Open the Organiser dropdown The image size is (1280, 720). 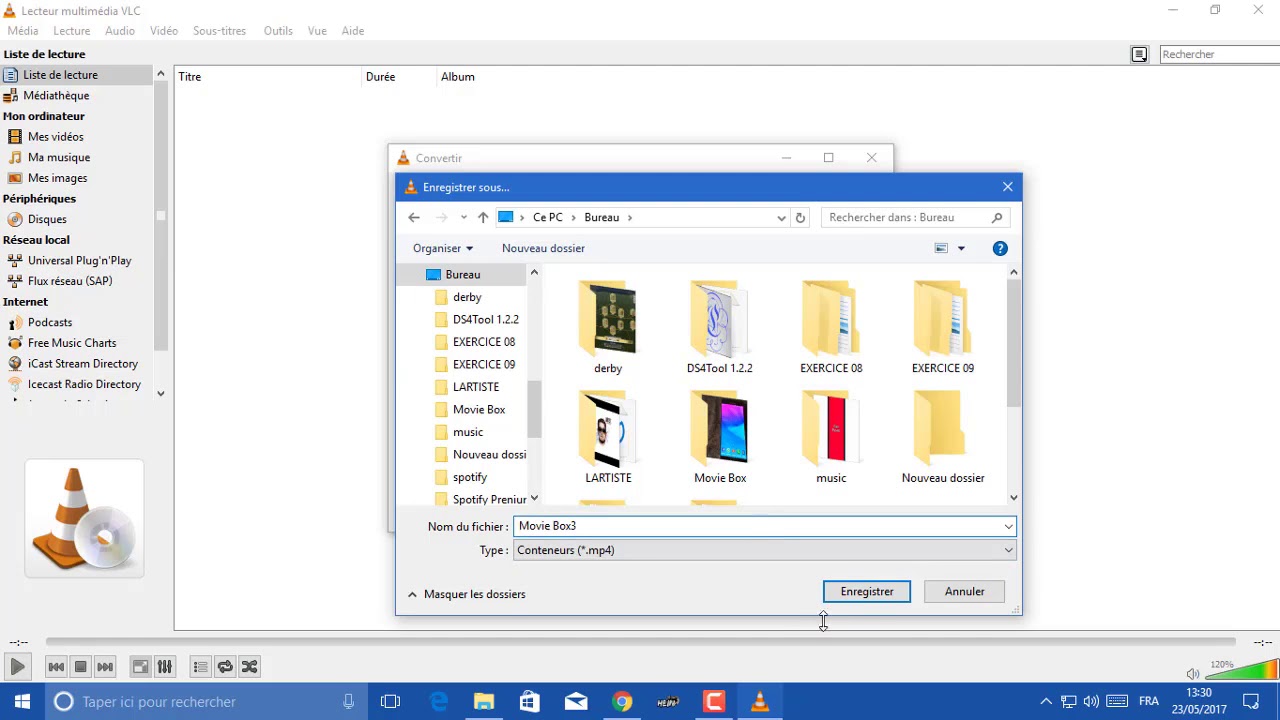443,248
